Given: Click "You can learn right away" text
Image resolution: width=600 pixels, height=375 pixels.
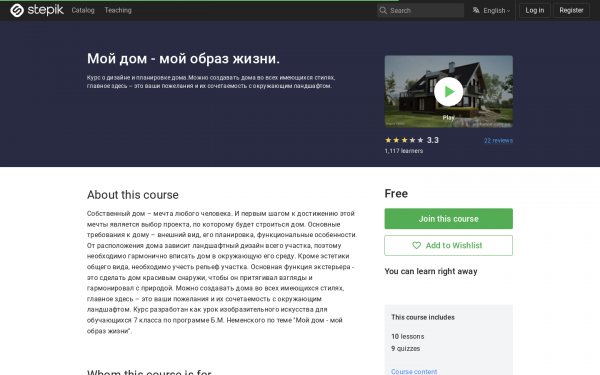Looking at the screenshot, I should (x=431, y=271).
